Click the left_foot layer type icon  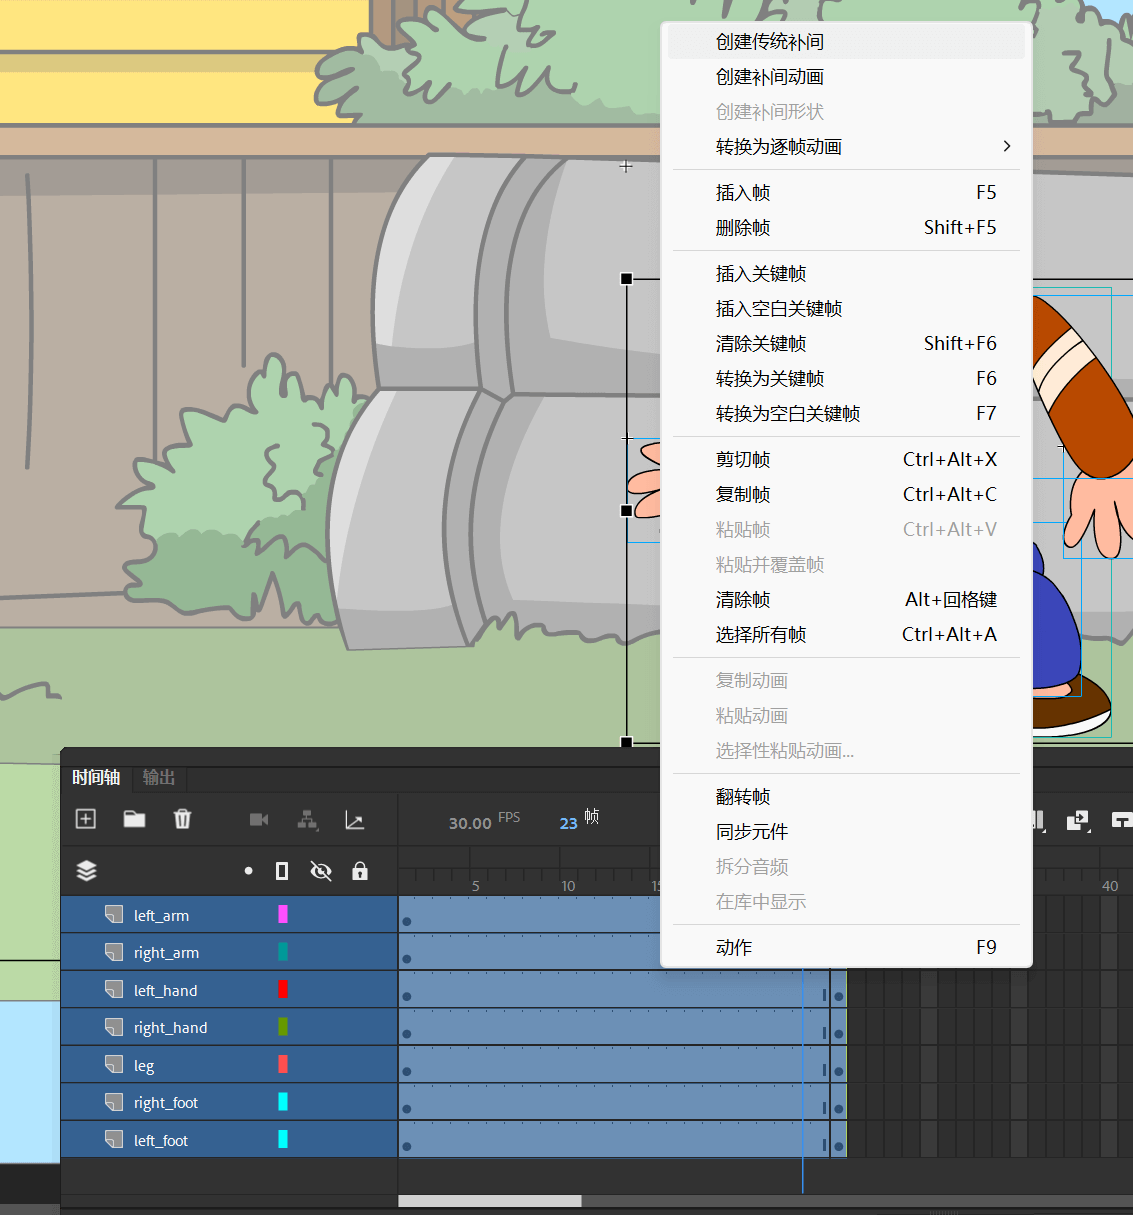(114, 1139)
